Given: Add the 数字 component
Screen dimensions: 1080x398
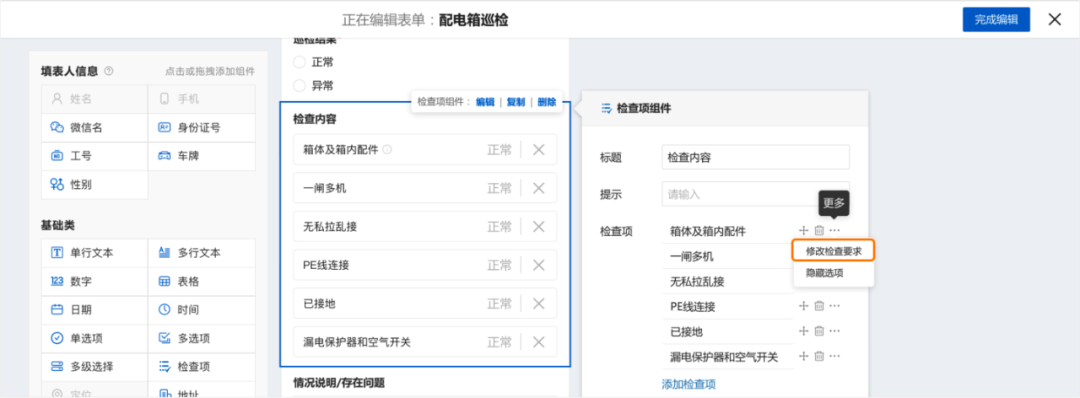Looking at the screenshot, I should pyautogui.click(x=94, y=282).
